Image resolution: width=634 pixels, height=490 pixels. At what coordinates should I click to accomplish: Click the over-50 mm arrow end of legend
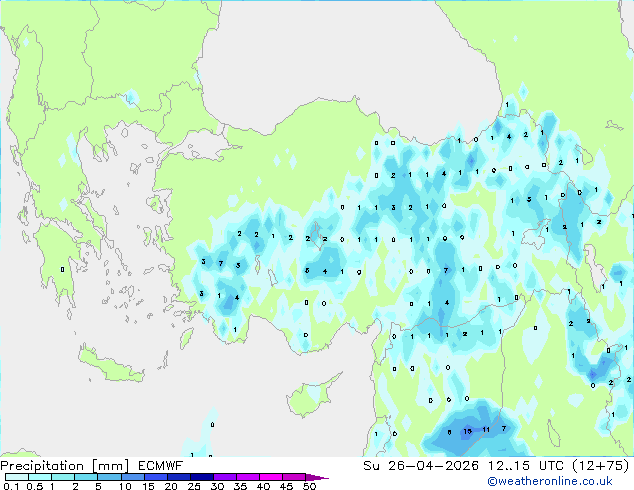317,477
